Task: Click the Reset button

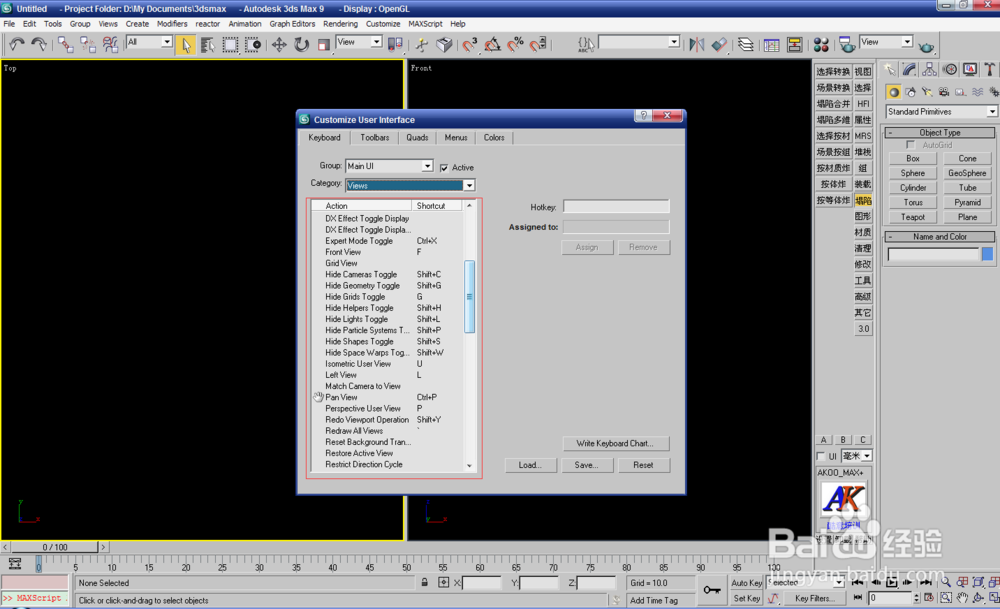Action: (x=643, y=465)
